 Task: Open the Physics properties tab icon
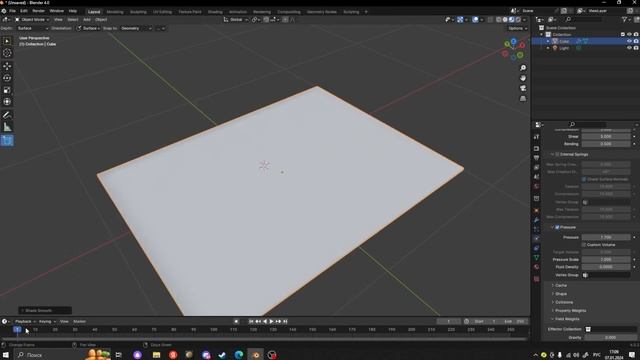pos(536,238)
